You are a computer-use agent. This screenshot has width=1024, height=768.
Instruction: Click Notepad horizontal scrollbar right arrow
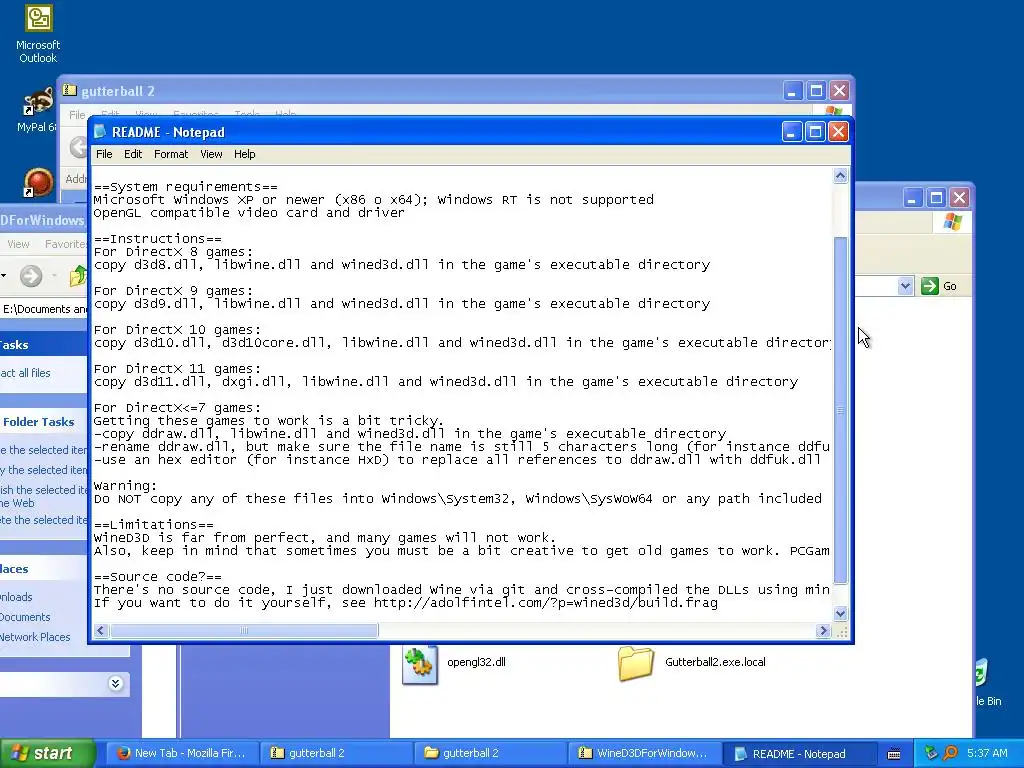[x=823, y=630]
